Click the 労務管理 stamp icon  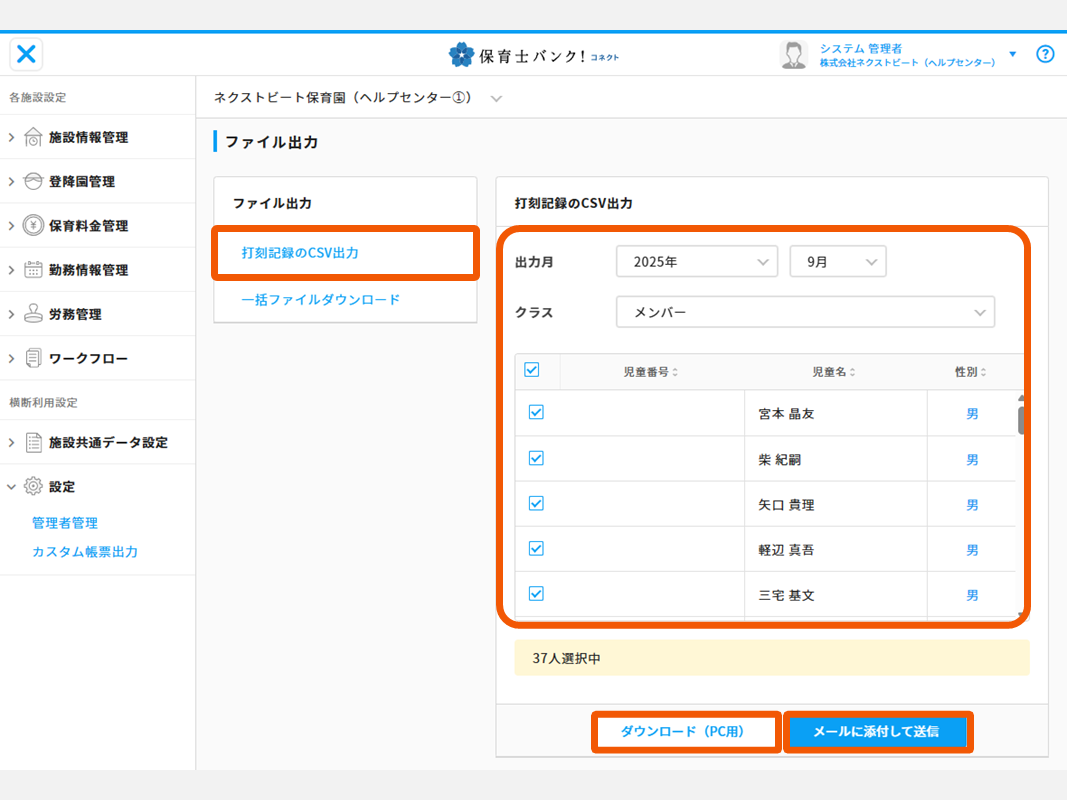coord(34,314)
